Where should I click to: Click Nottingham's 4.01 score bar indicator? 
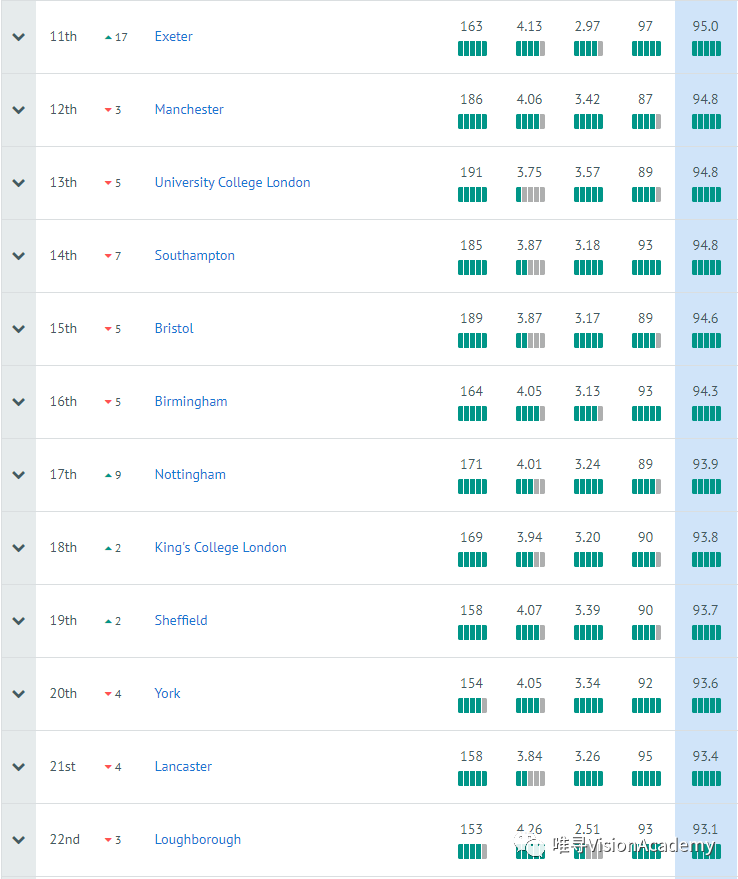click(531, 487)
